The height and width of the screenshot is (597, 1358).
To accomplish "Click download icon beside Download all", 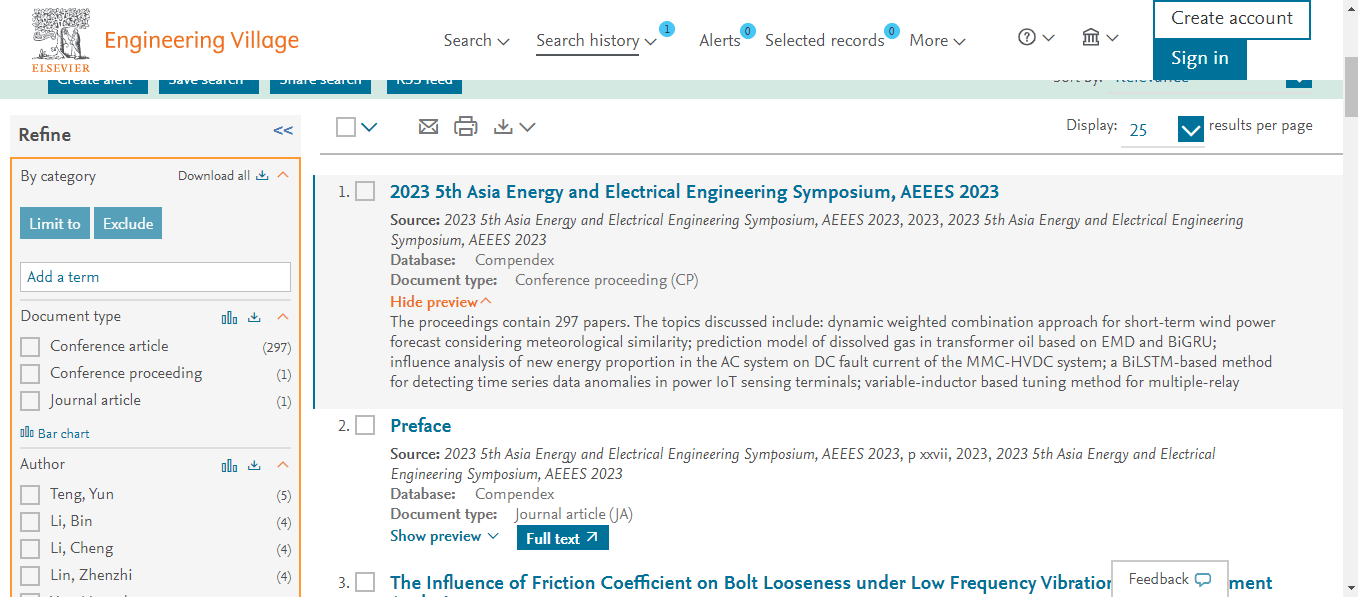I will click(x=262, y=176).
